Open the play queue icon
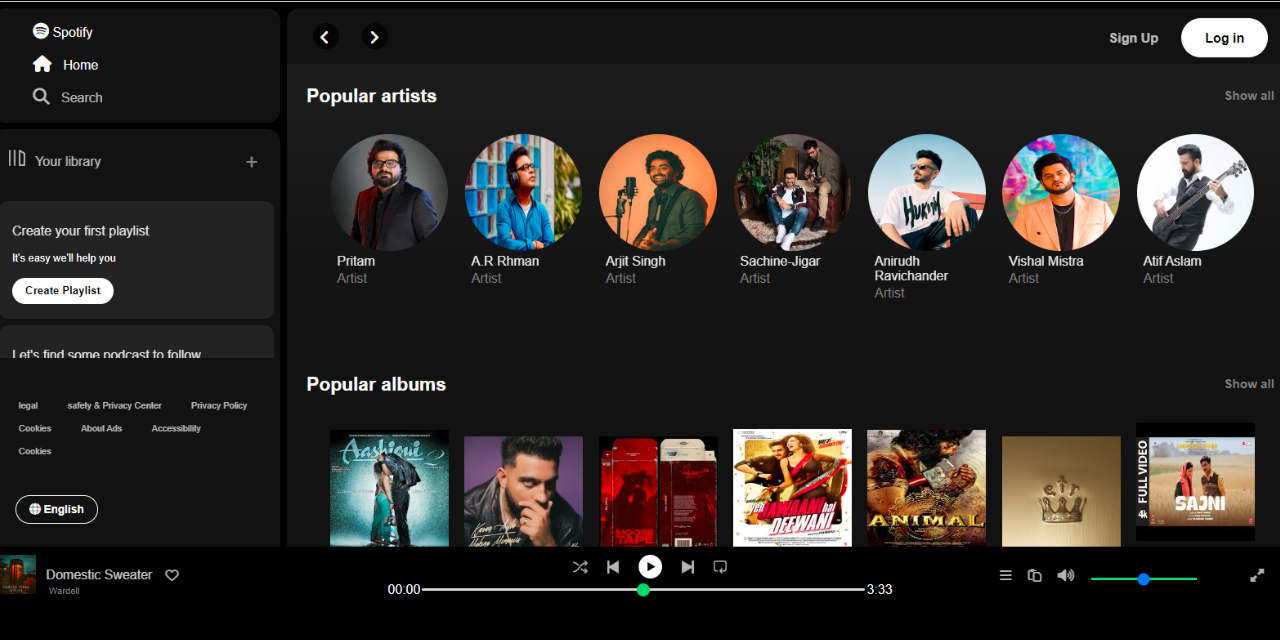The height and width of the screenshot is (640, 1280). (1005, 575)
